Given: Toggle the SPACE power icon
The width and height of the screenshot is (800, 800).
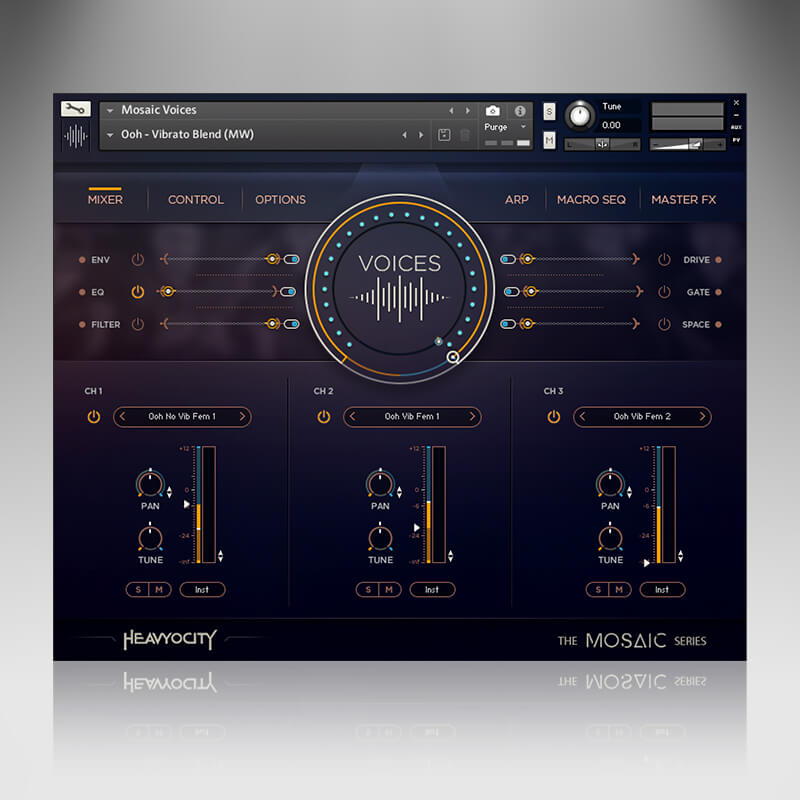Looking at the screenshot, I should [x=664, y=324].
